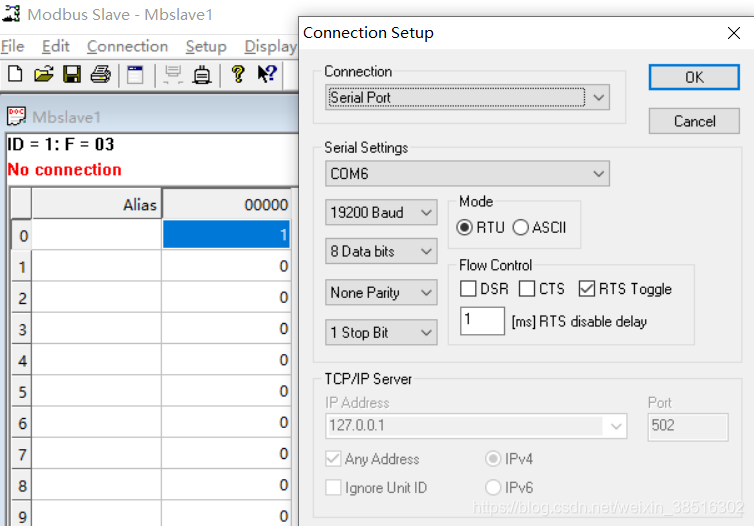The image size is (754, 526).
Task: Click row header 8 in Mbslave1 table
Action: (x=22, y=485)
